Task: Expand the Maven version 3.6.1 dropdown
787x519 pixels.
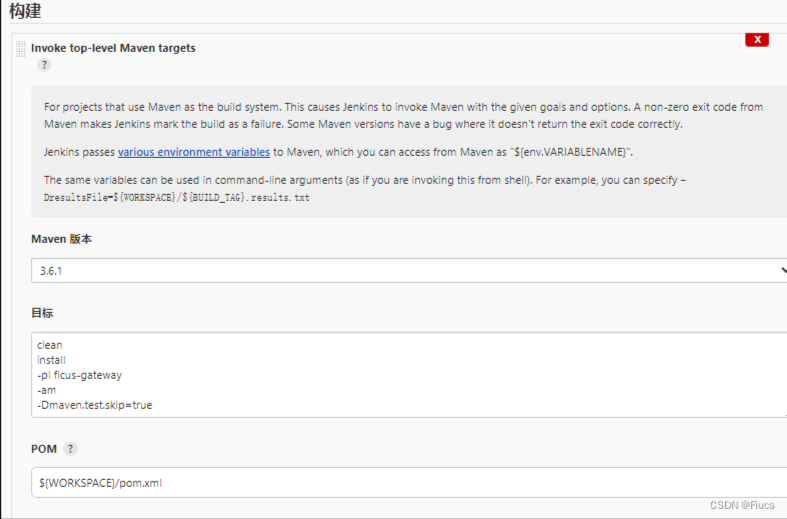Action: tap(408, 271)
